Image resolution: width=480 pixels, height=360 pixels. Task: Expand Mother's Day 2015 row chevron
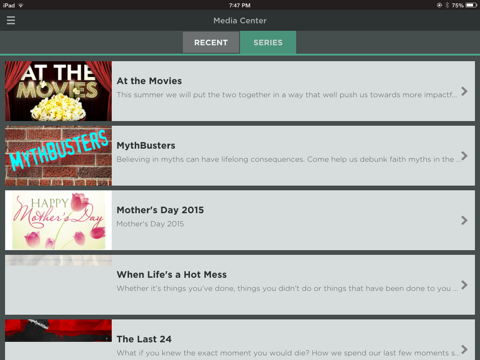[464, 220]
